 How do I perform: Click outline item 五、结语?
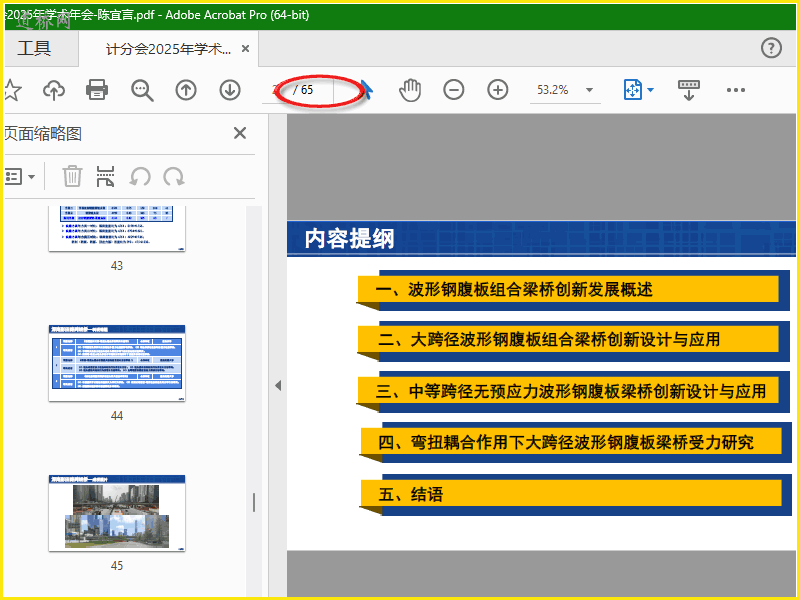click(411, 494)
